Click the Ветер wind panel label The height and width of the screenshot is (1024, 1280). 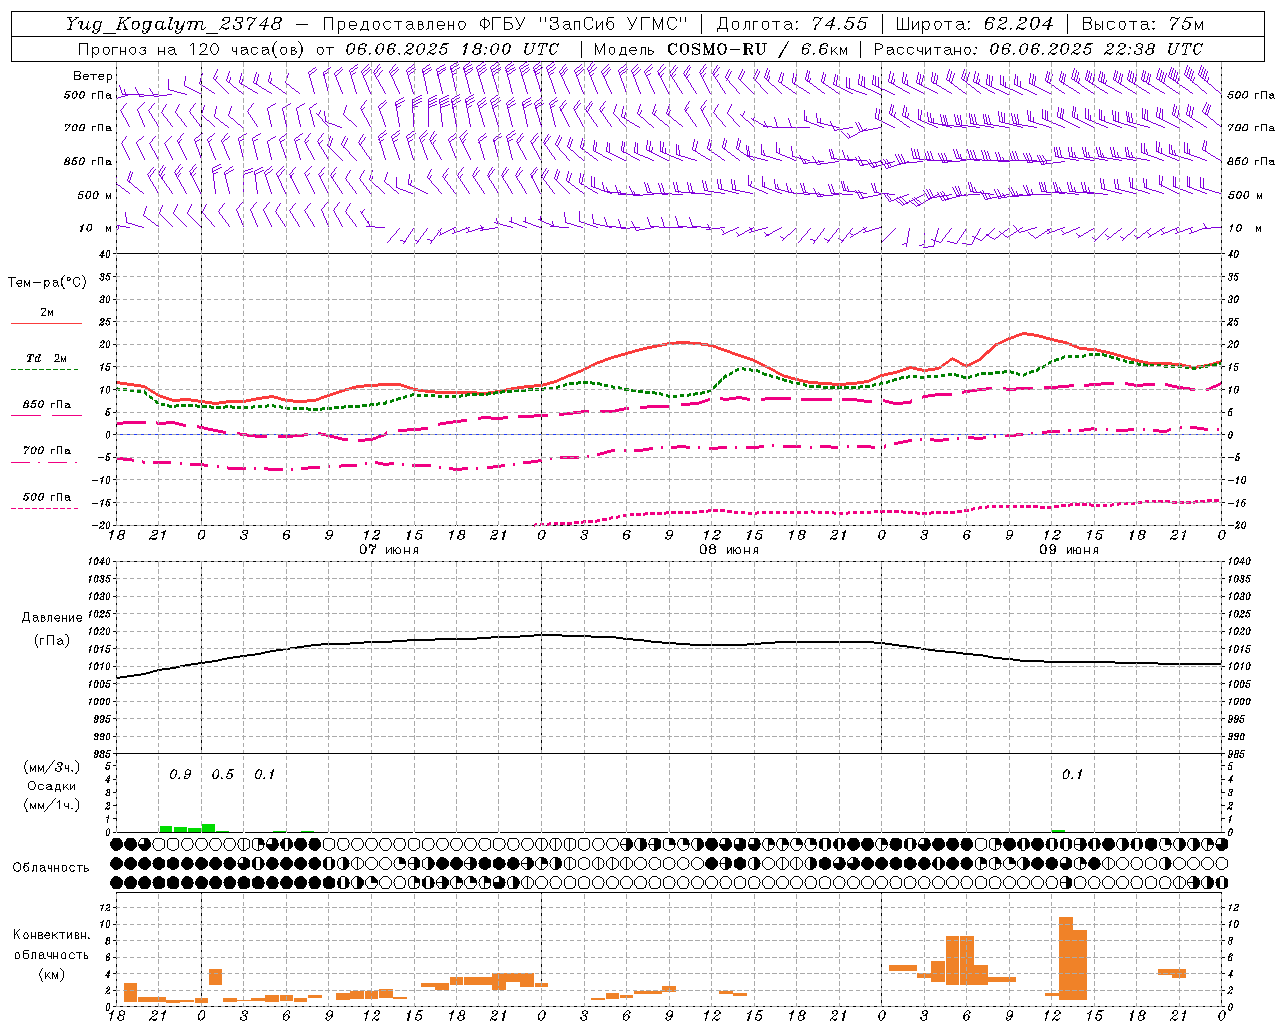click(93, 76)
